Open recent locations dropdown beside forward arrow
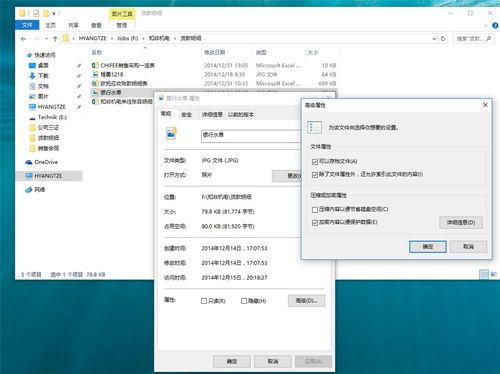 pos(46,39)
